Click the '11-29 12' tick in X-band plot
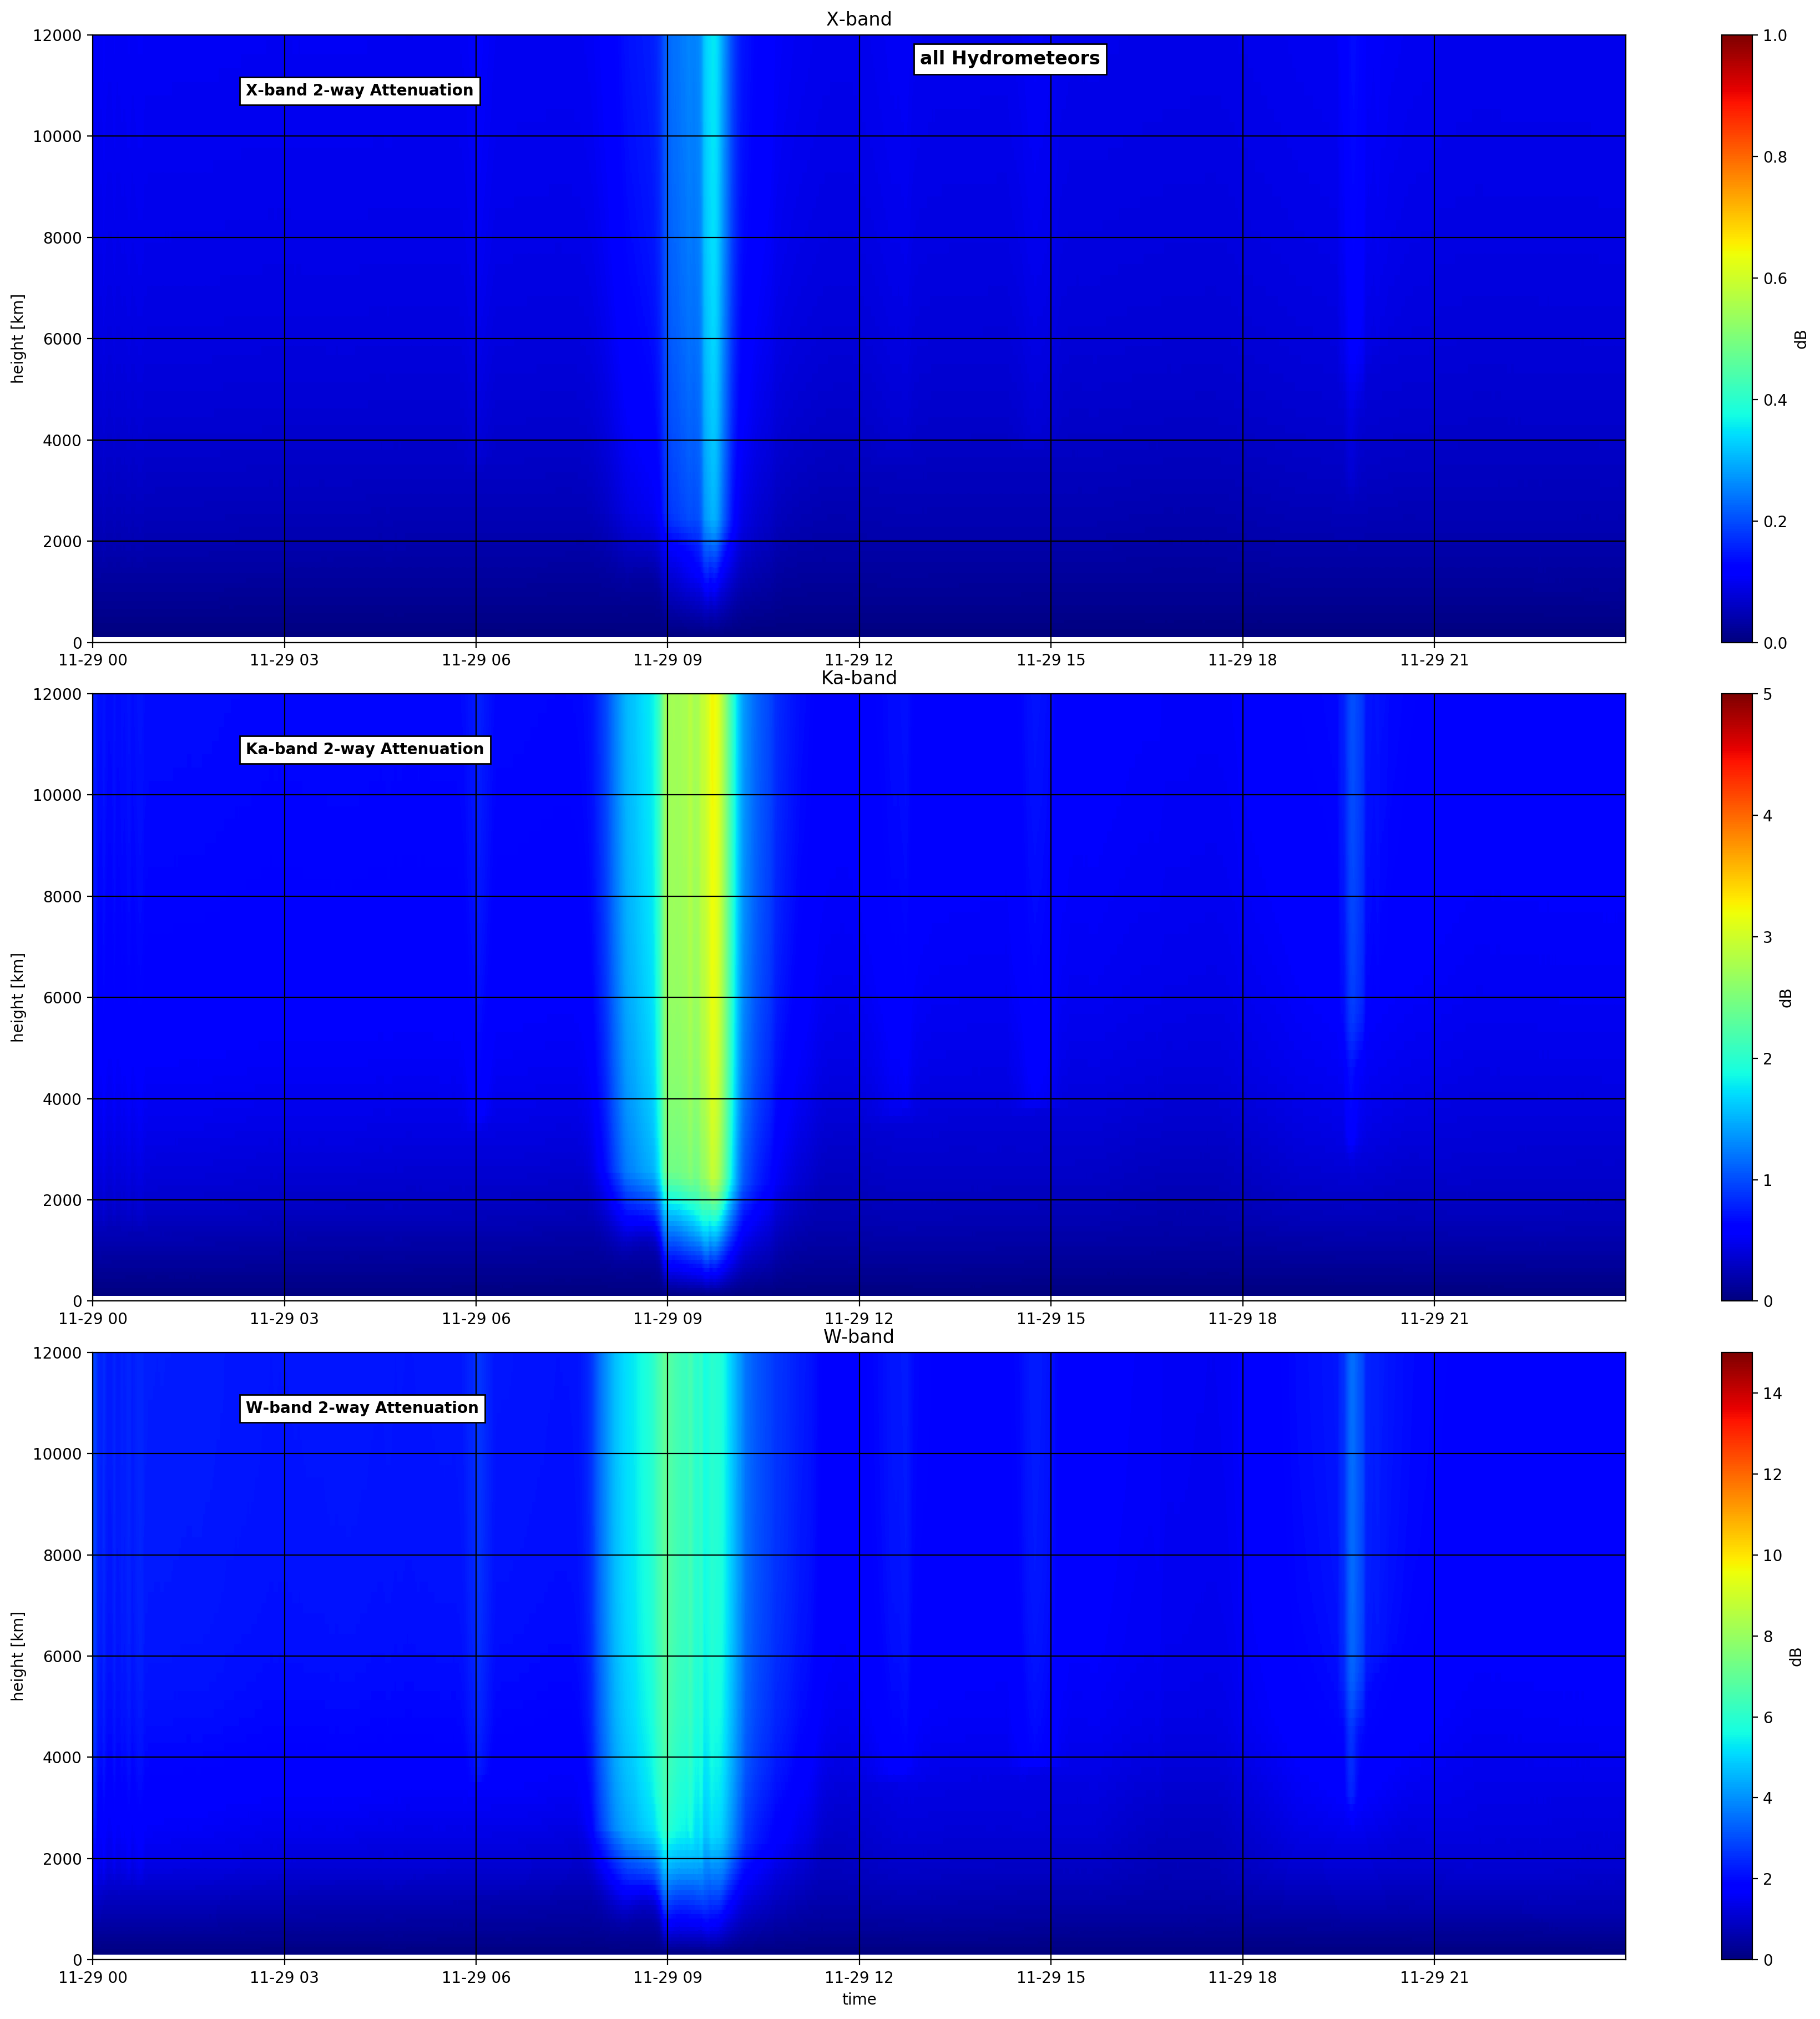This screenshot has height=2019, width=1820. (859, 660)
